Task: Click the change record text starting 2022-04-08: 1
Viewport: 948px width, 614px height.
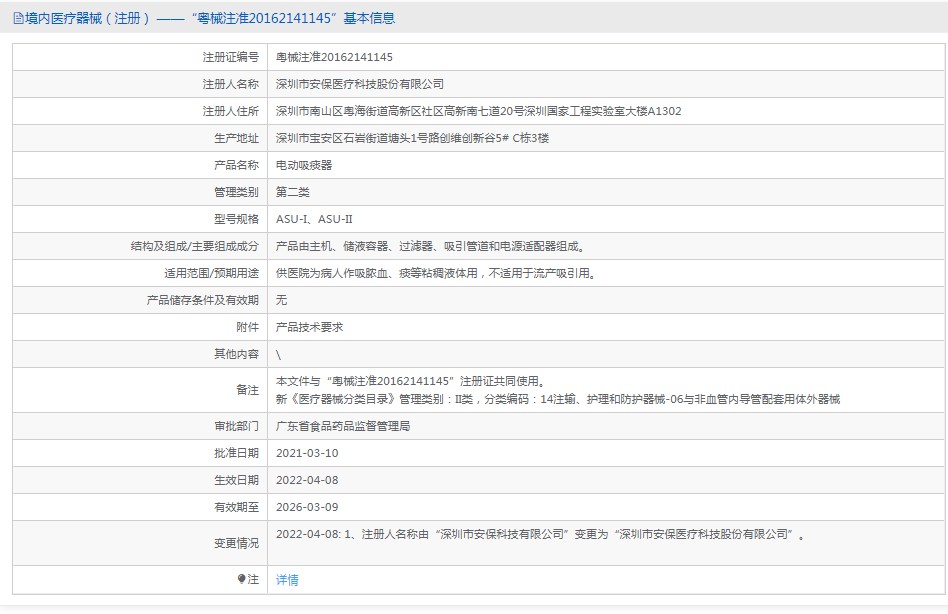Action: tap(541, 534)
